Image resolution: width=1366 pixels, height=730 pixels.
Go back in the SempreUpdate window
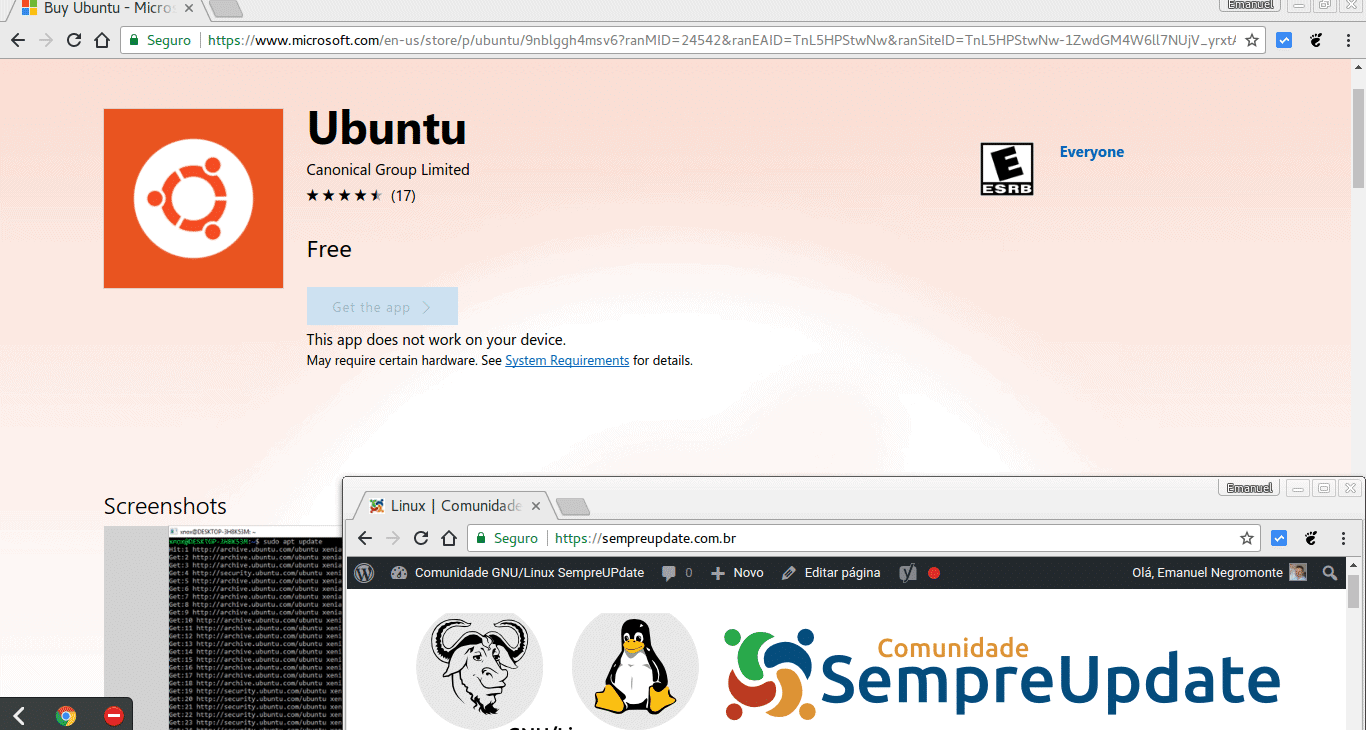[x=365, y=538]
